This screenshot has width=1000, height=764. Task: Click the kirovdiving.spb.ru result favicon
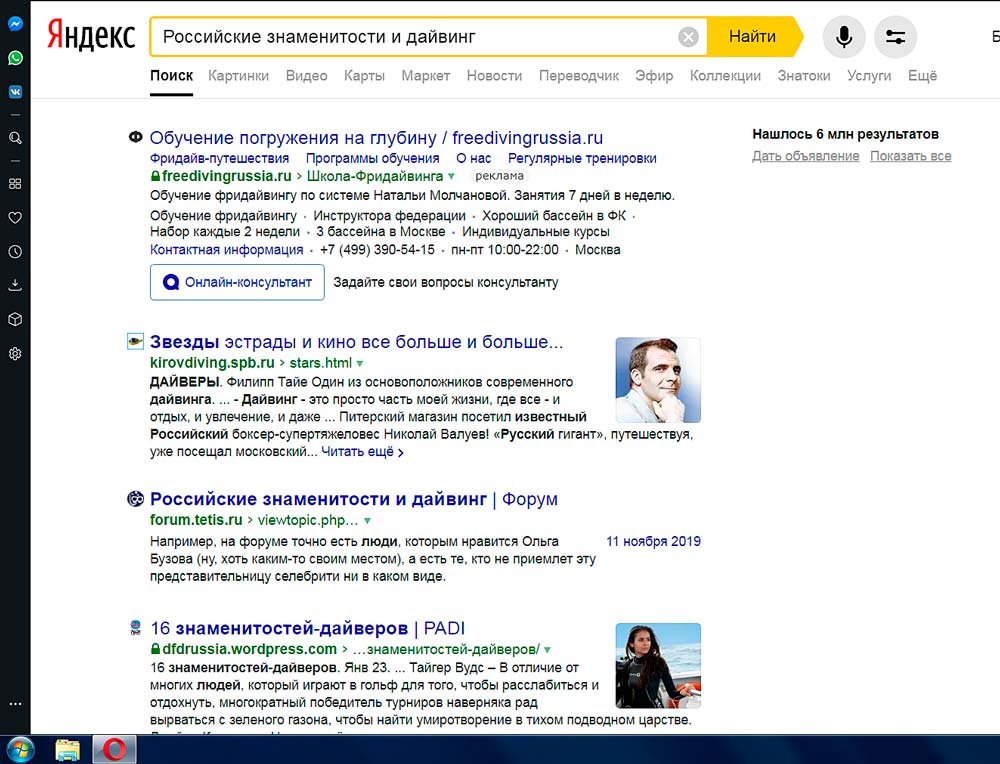coord(135,342)
